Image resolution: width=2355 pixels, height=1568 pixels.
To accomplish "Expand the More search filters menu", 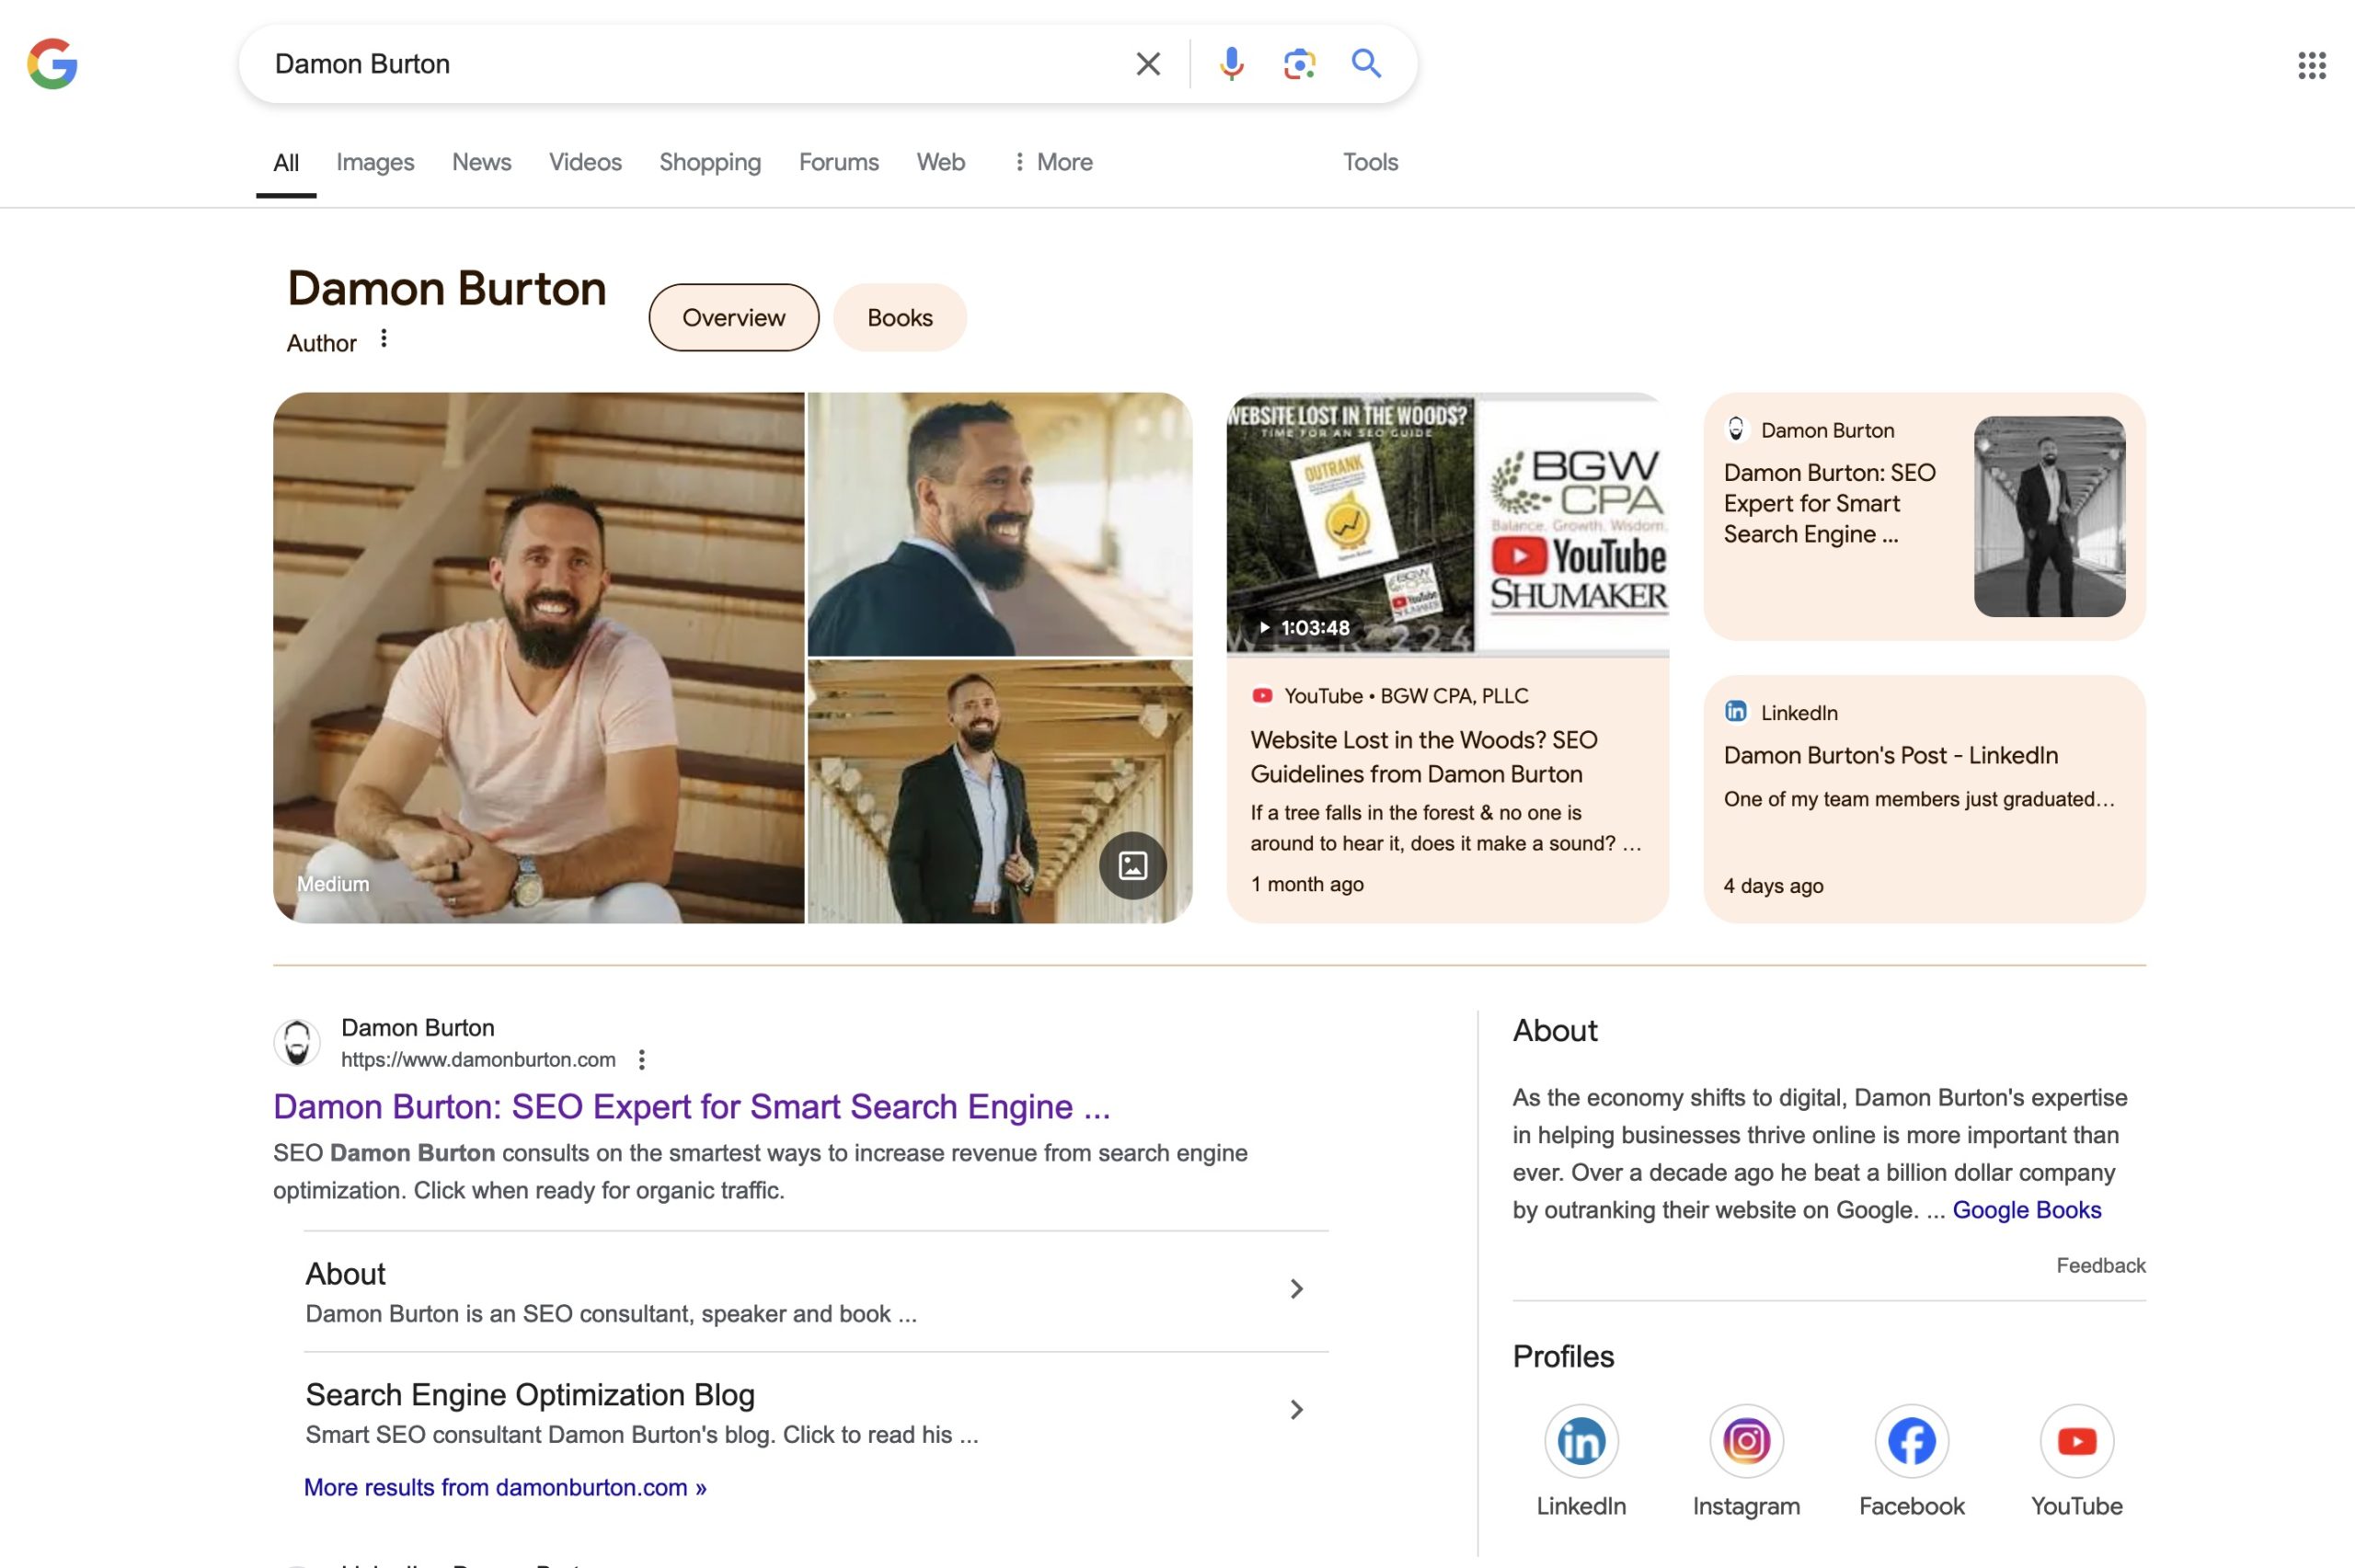I will [x=1052, y=162].
